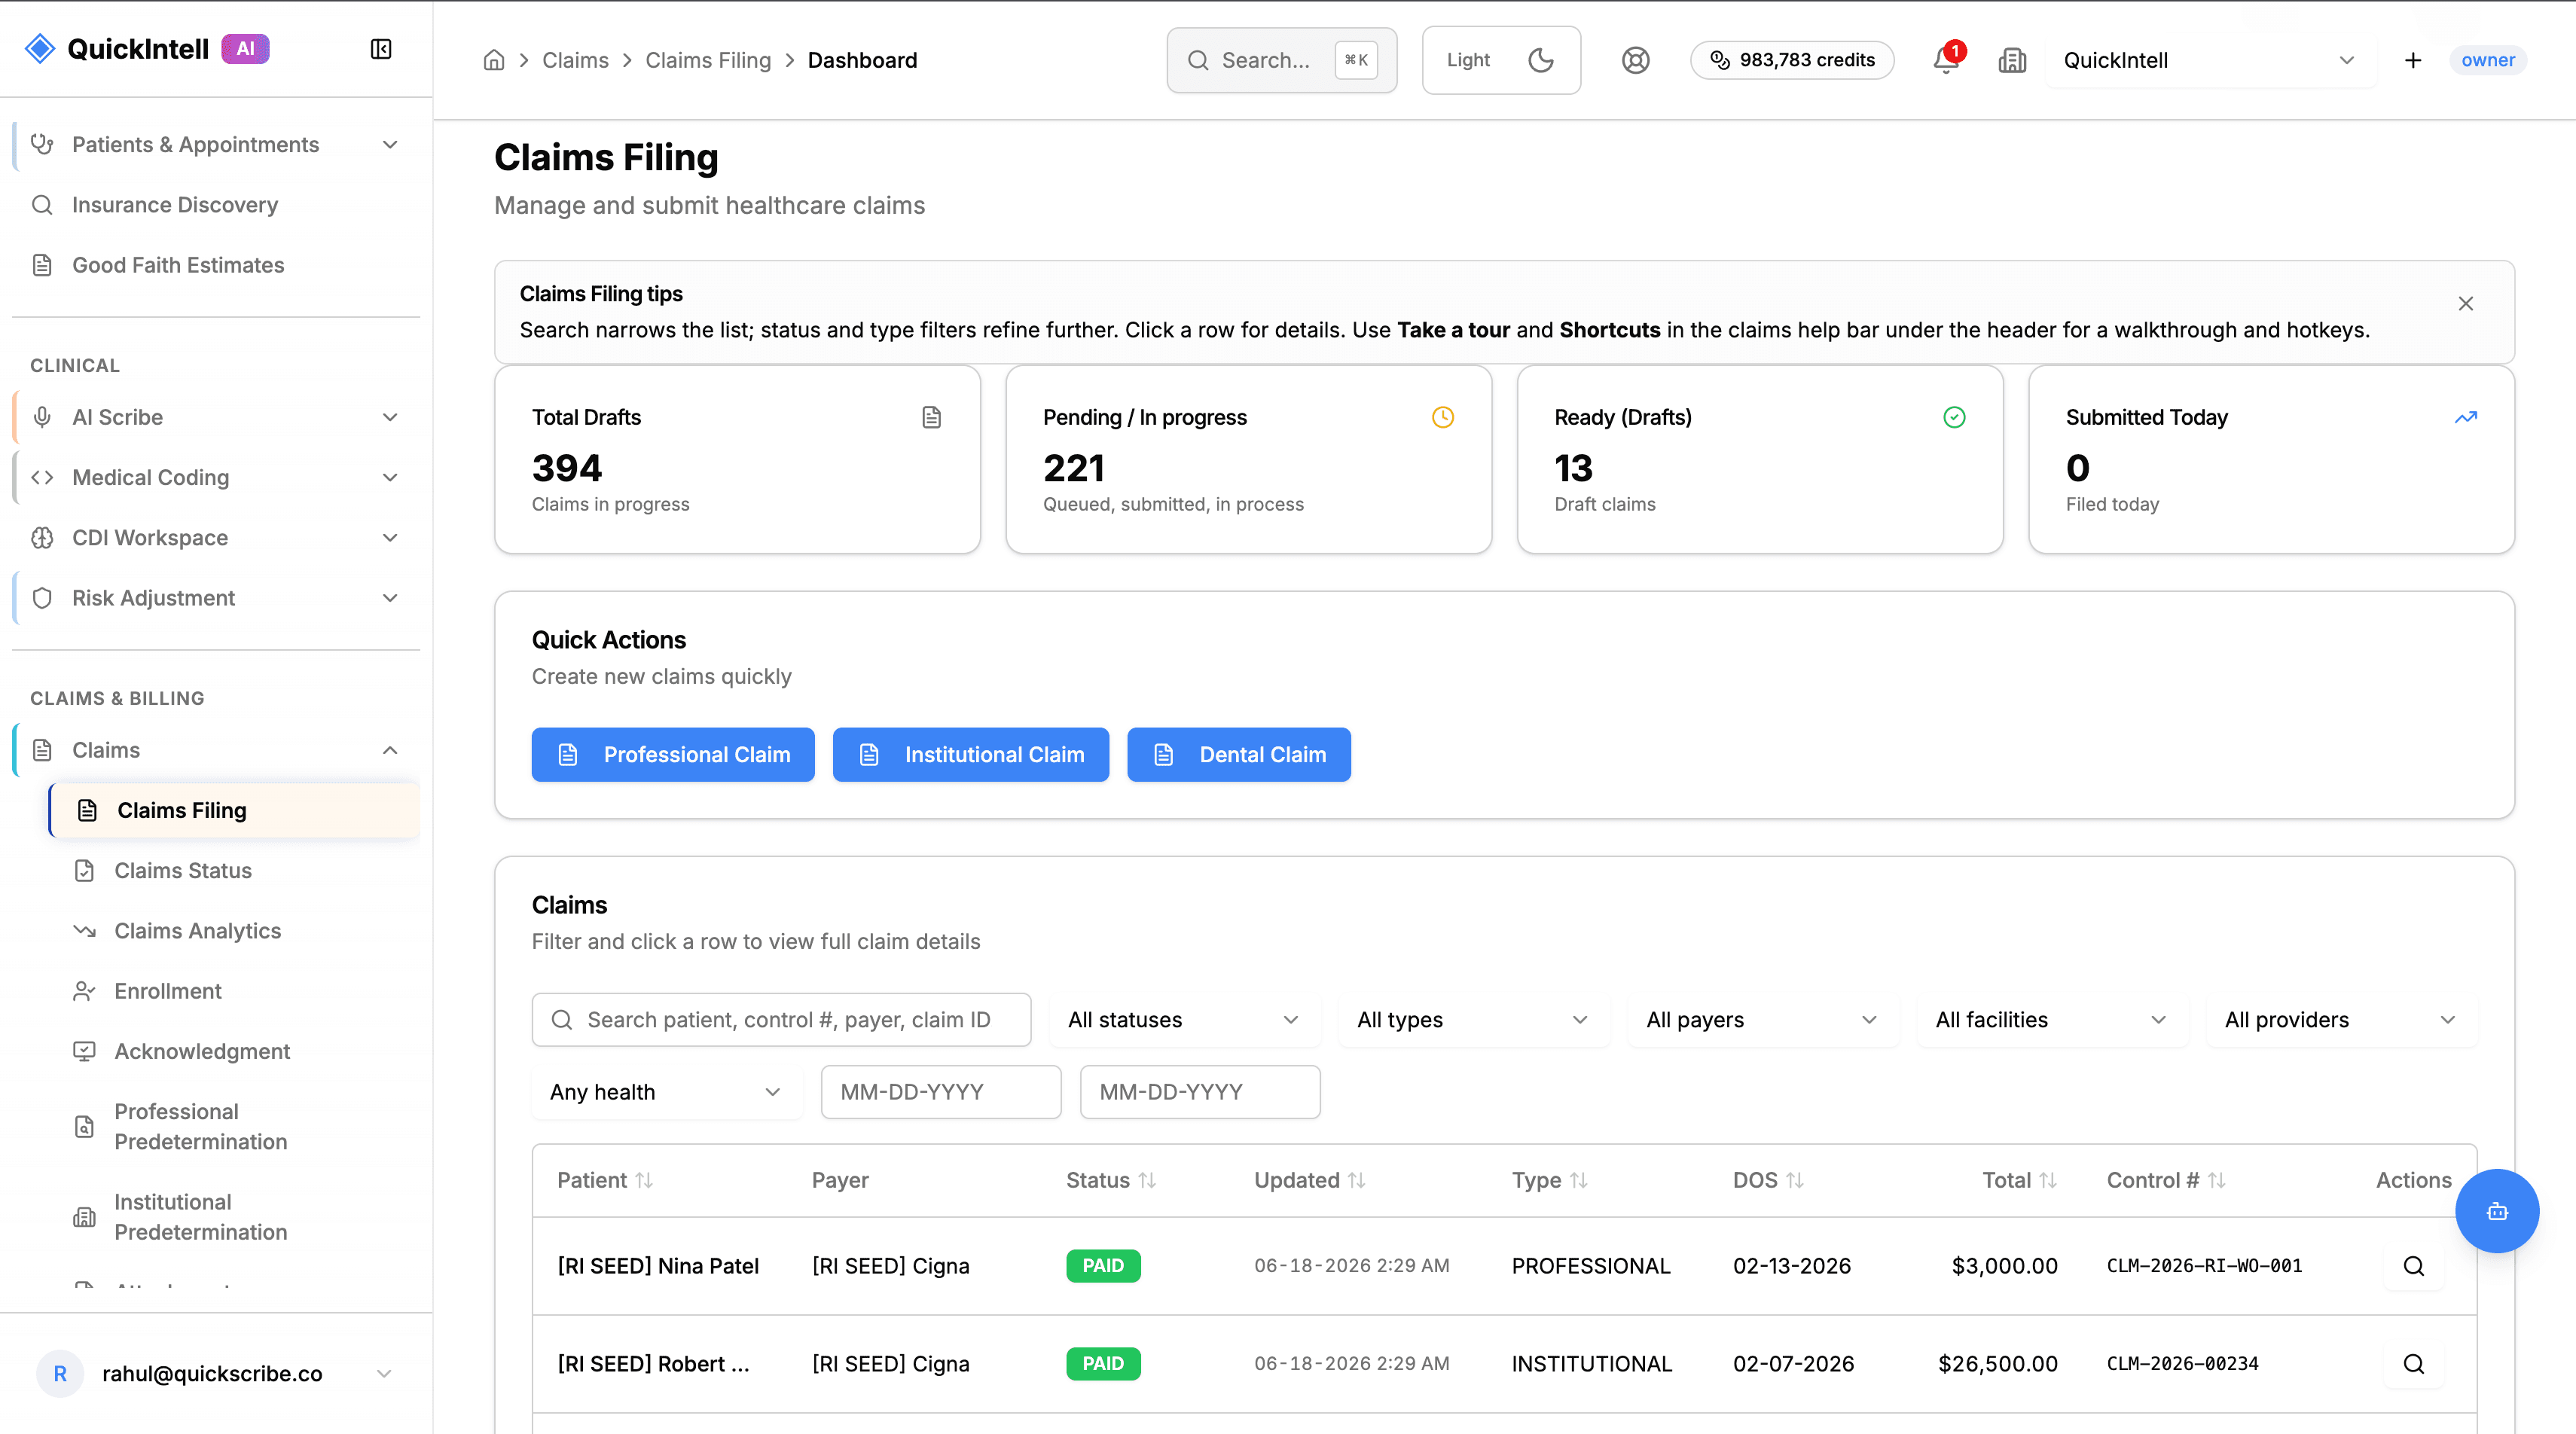Image resolution: width=2576 pixels, height=1434 pixels.
Task: Open Institutional Predetermination page
Action: (234, 1217)
